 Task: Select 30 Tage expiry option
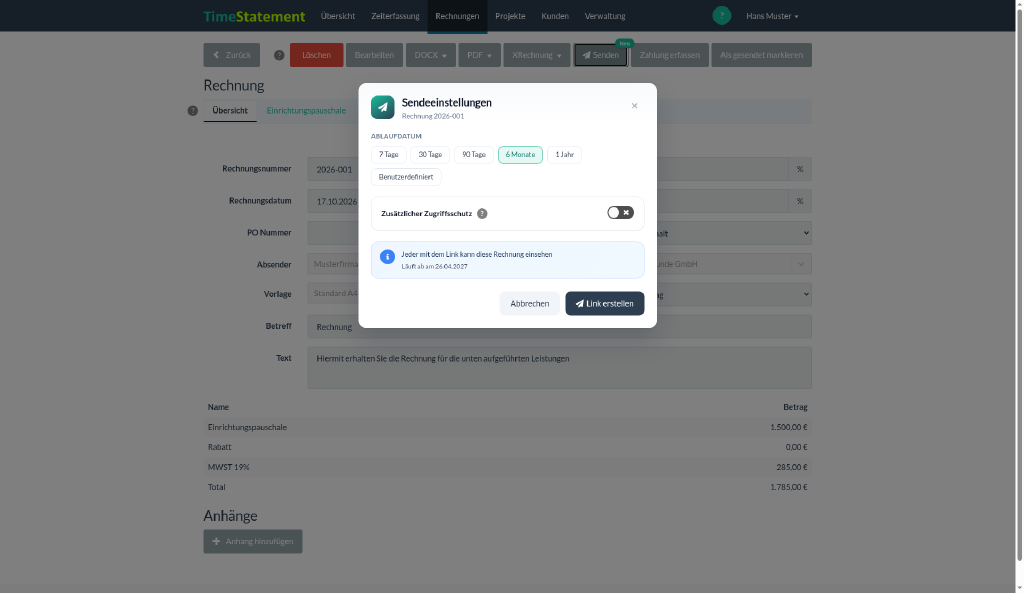(x=430, y=155)
